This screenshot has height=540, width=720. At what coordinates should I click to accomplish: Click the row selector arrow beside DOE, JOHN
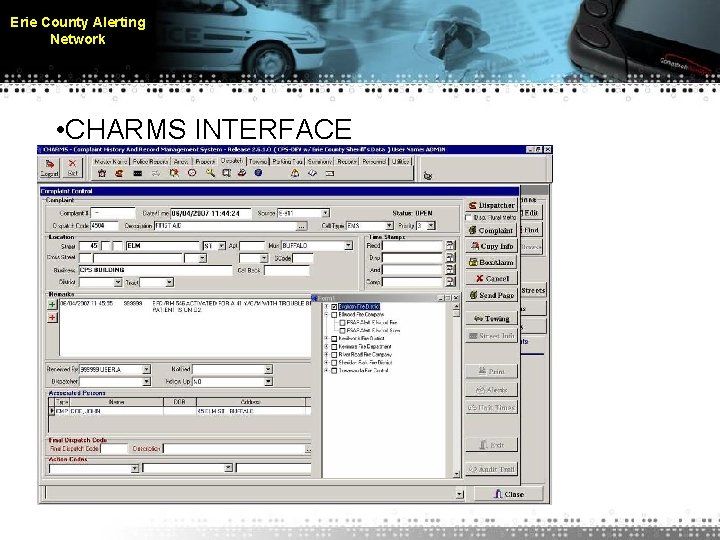point(52,411)
